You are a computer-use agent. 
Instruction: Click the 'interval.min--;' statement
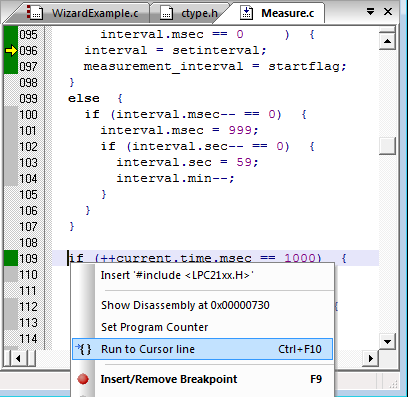point(175,178)
